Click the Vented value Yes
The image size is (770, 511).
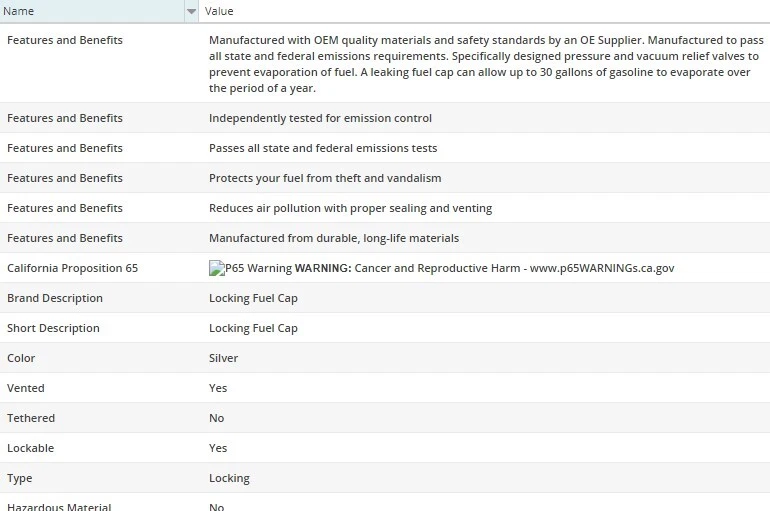click(218, 388)
